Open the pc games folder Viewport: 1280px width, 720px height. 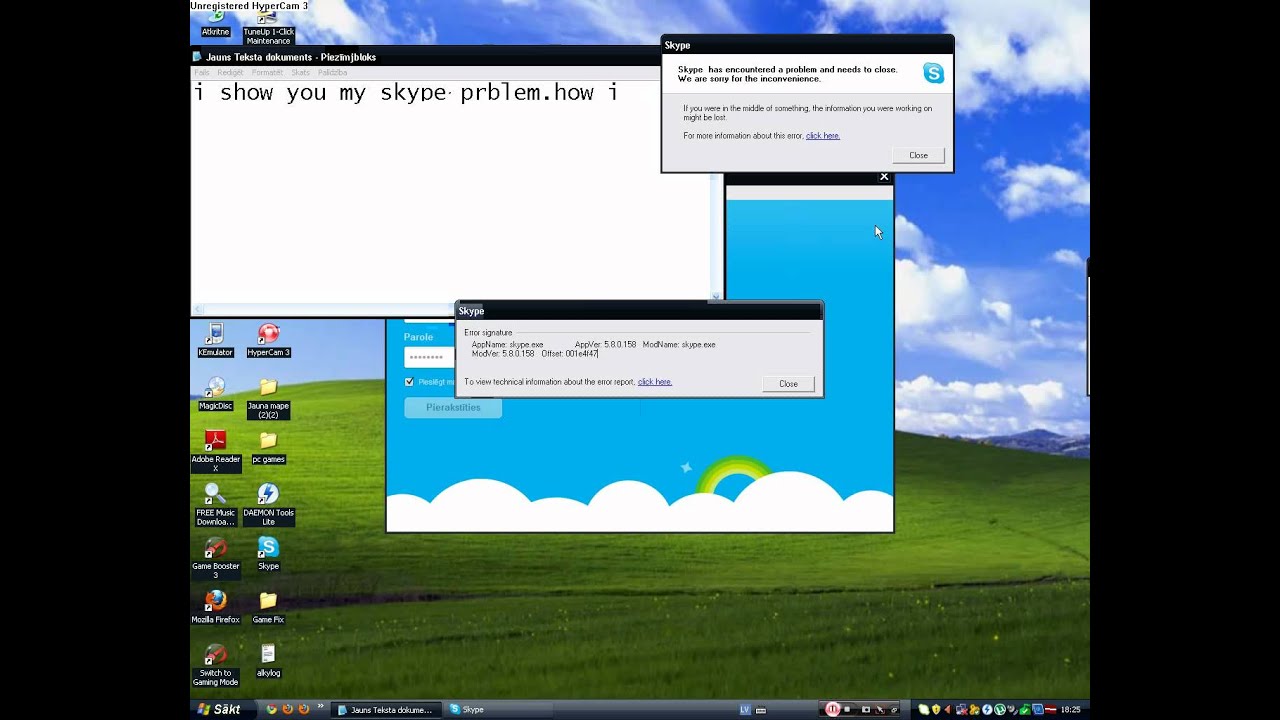(x=268, y=447)
